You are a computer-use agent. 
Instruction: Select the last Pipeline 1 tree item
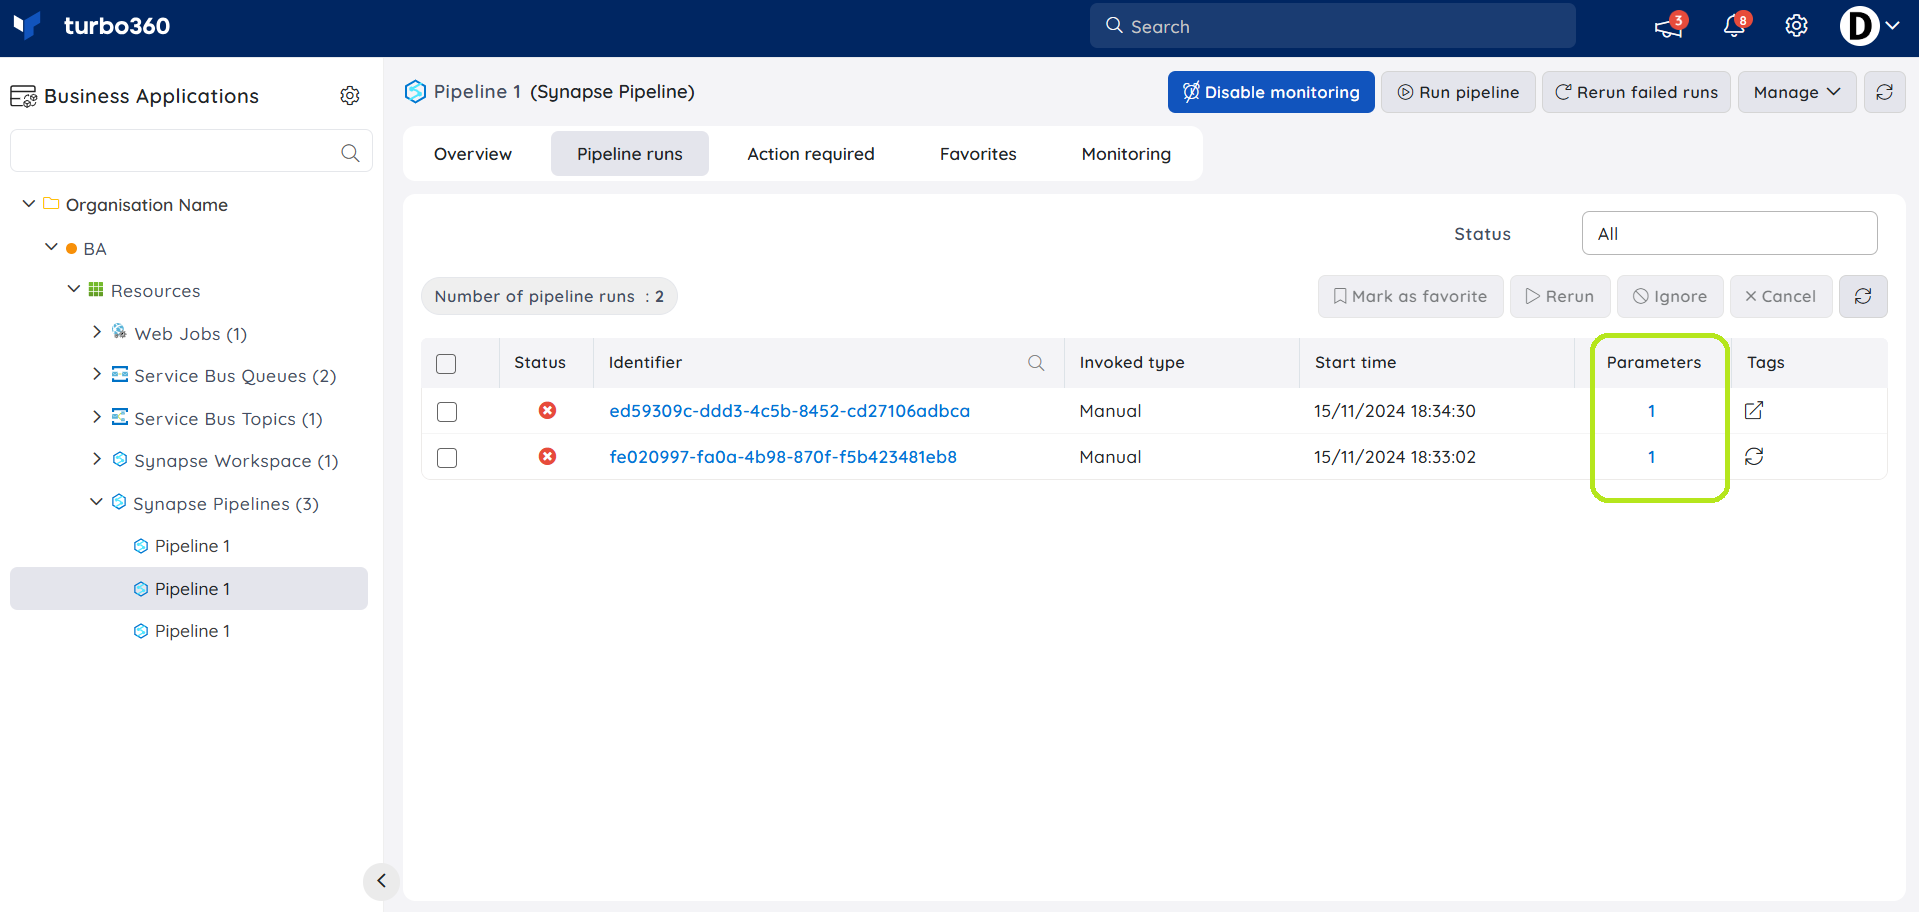pyautogui.click(x=192, y=631)
